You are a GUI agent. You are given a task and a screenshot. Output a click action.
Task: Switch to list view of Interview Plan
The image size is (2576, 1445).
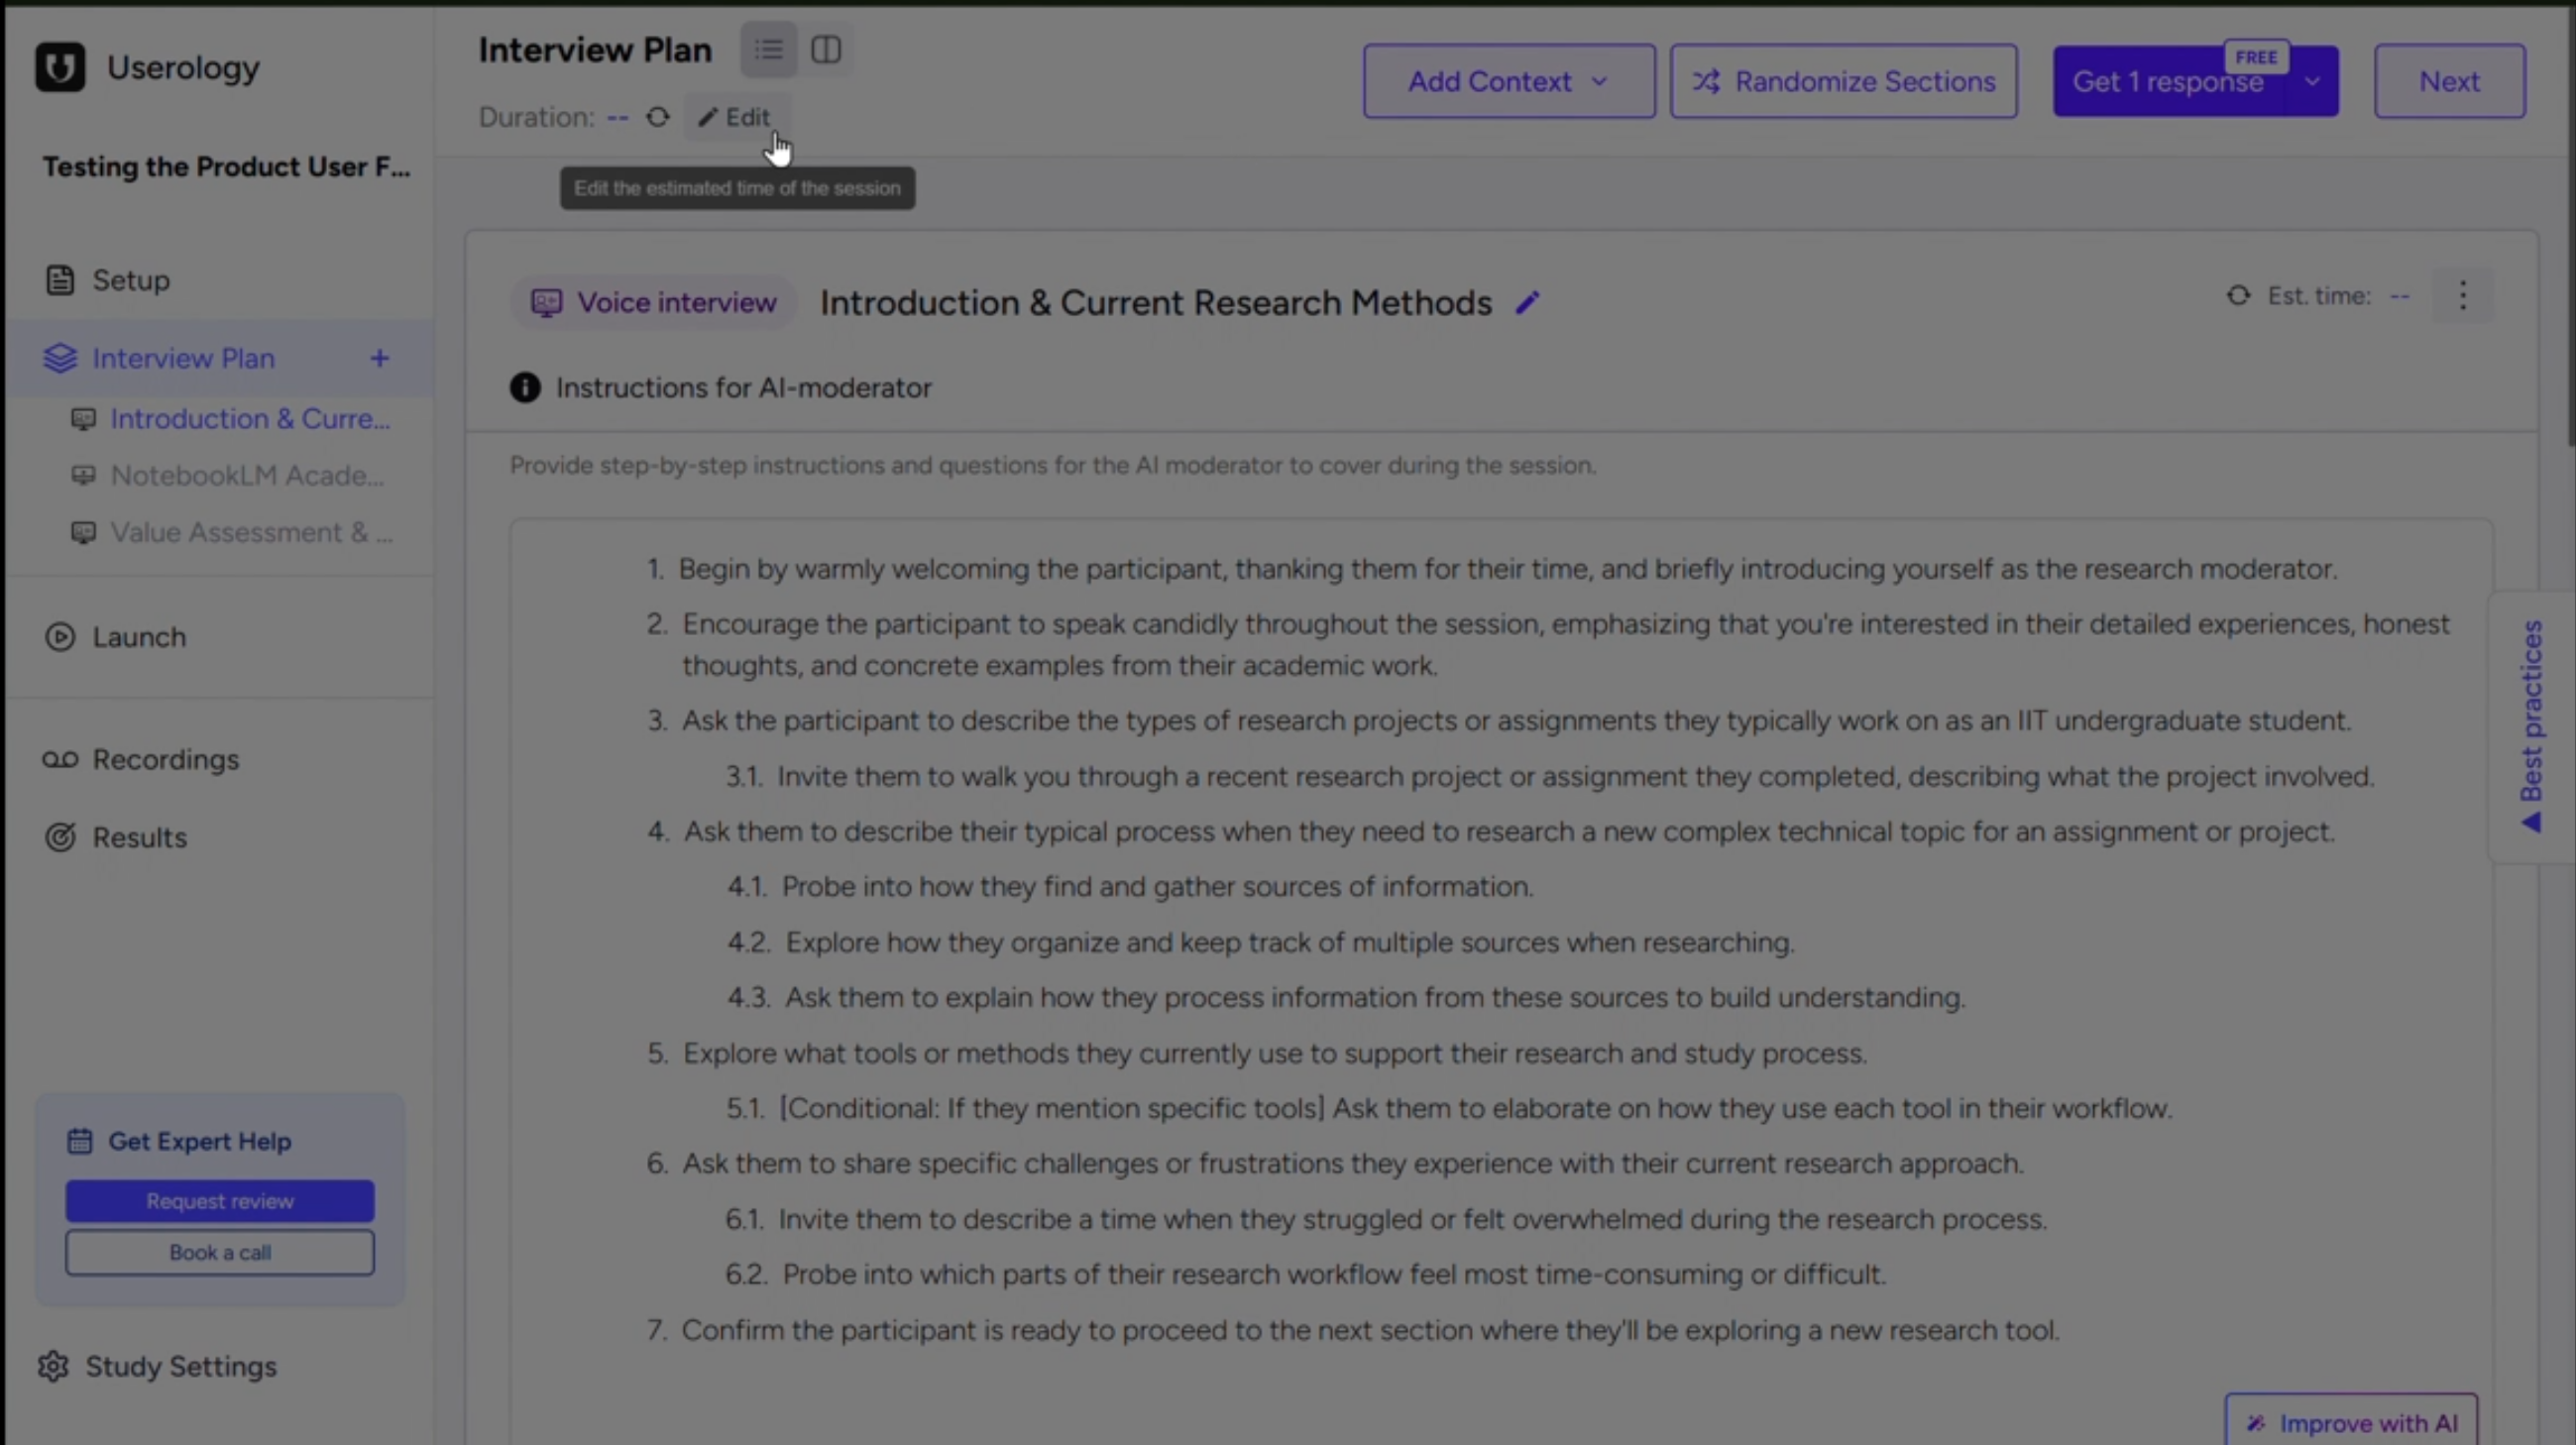click(x=767, y=49)
